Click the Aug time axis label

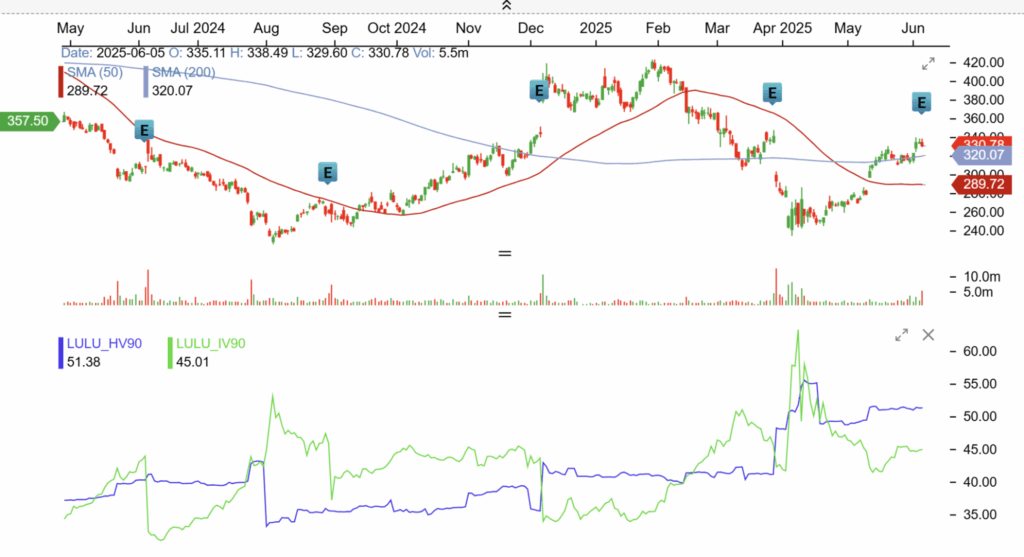266,28
